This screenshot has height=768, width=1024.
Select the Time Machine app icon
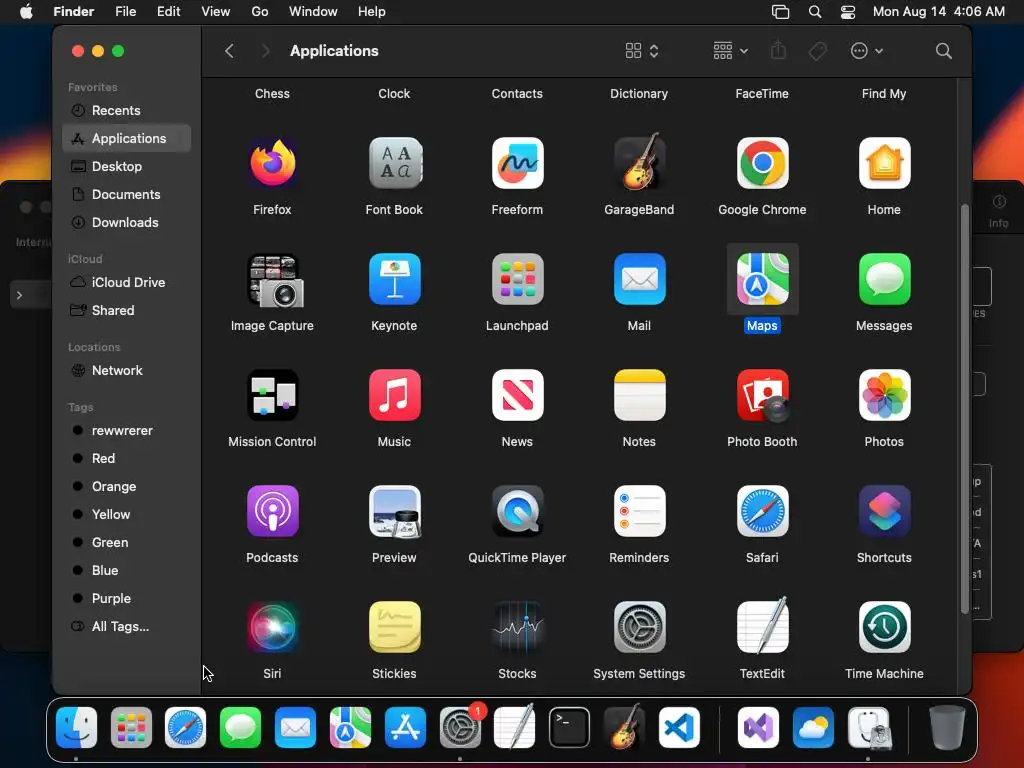pyautogui.click(x=884, y=627)
